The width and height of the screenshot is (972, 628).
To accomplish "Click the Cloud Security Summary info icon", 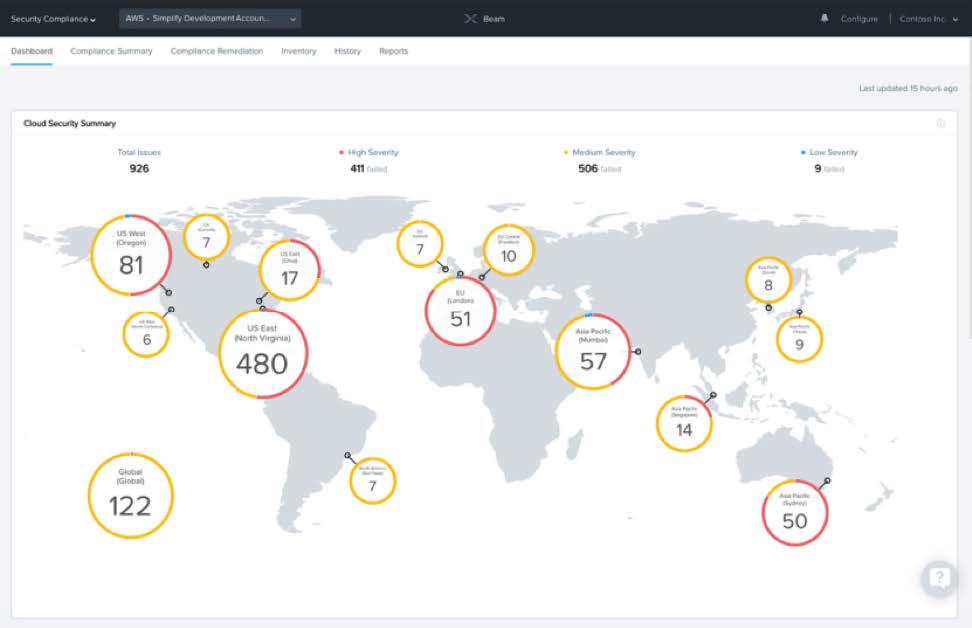I will click(x=940, y=123).
